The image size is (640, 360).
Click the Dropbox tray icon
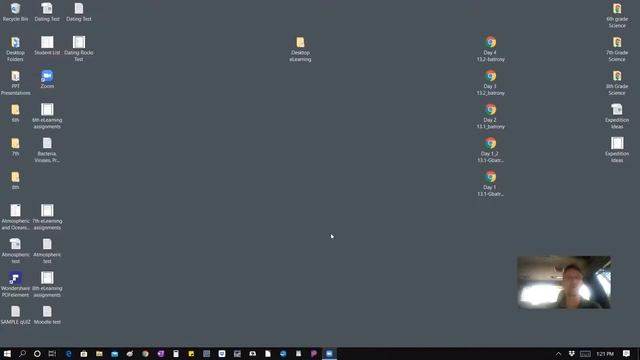tap(571, 353)
